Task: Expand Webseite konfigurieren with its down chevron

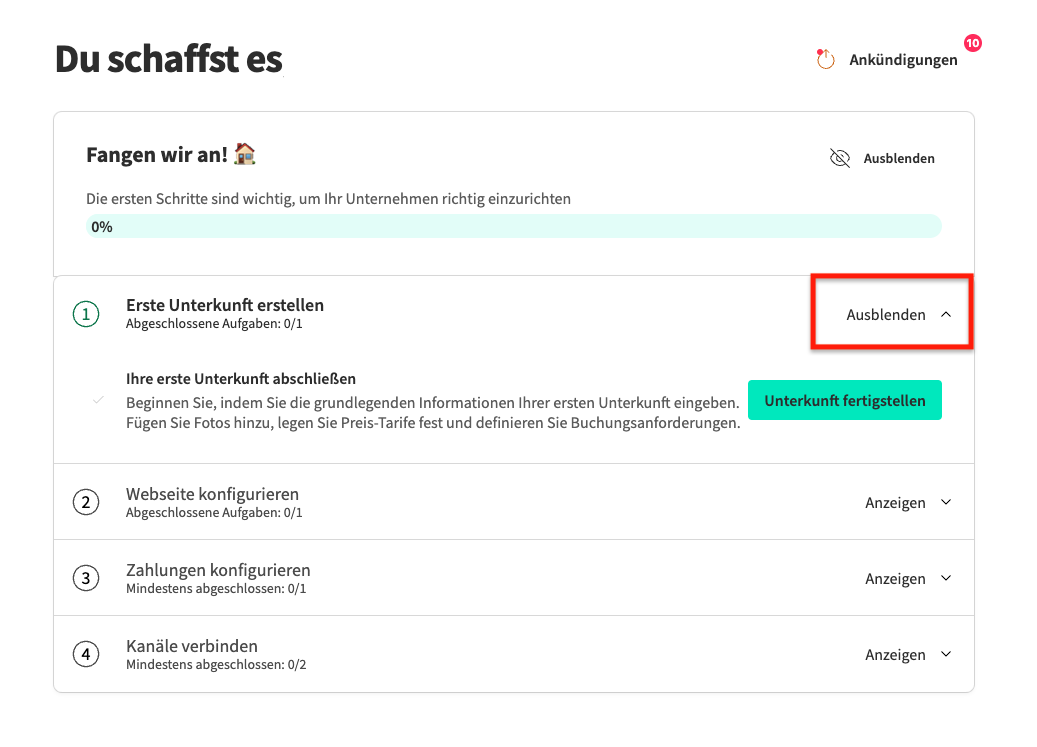Action: click(x=946, y=503)
